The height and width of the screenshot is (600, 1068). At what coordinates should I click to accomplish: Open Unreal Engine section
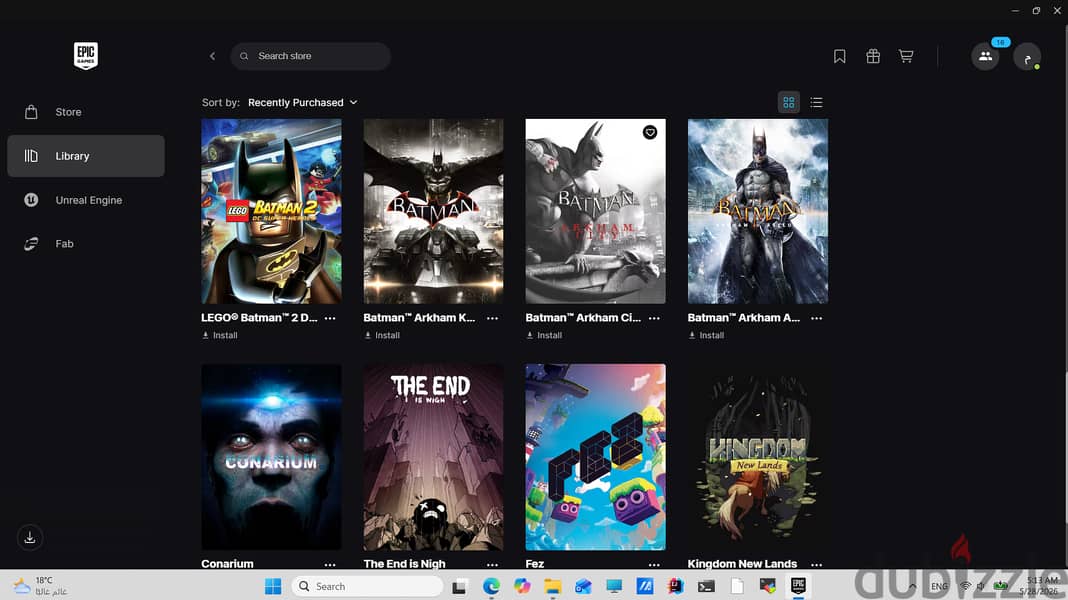[x=86, y=200]
